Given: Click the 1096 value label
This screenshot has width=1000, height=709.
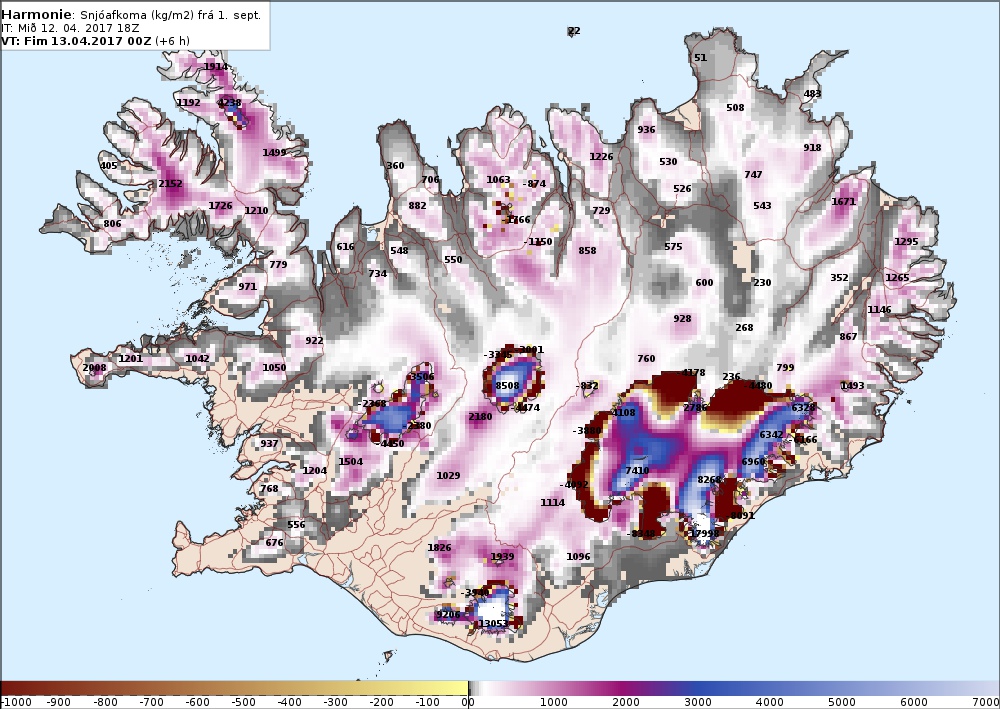Looking at the screenshot, I should [x=578, y=556].
